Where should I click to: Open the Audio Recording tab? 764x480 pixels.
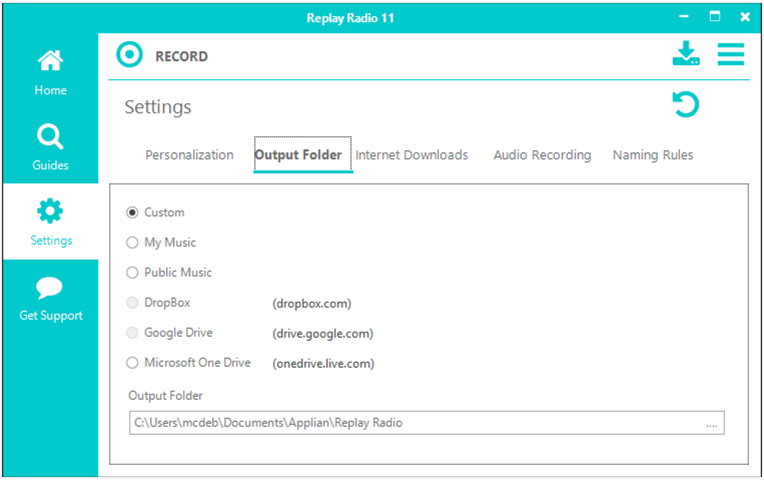point(542,155)
